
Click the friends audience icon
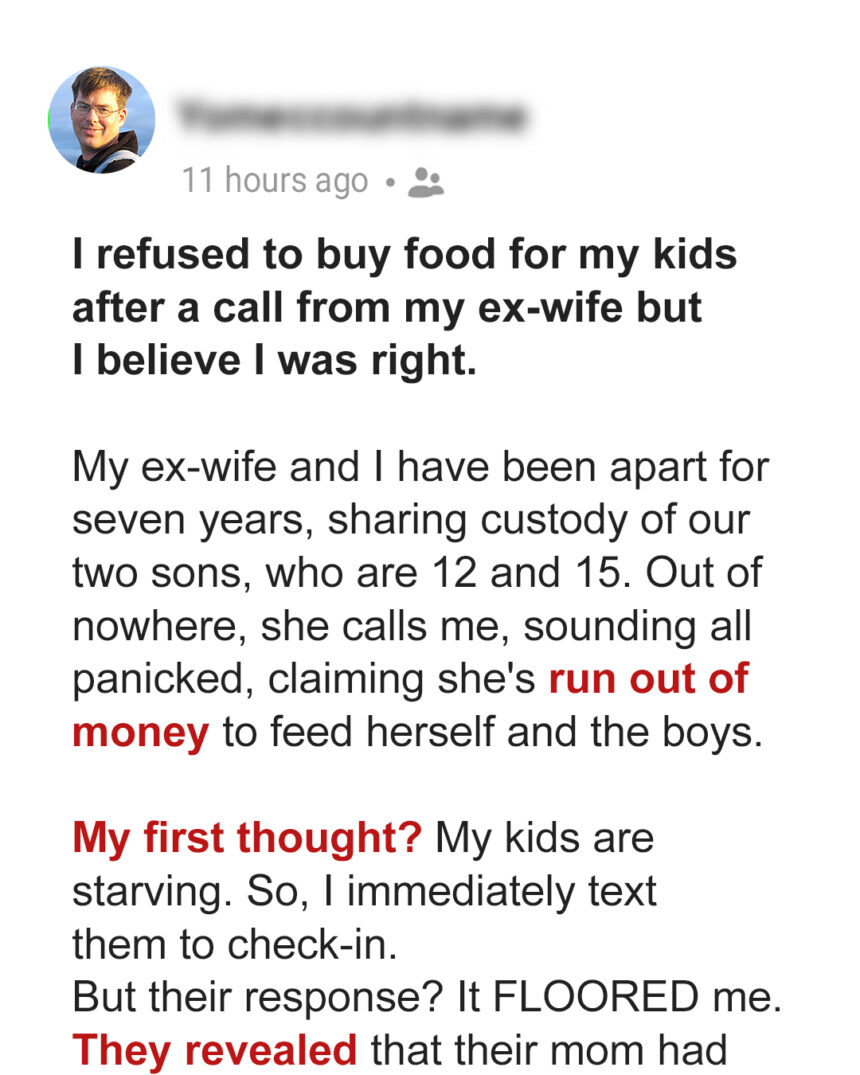pyautogui.click(x=428, y=181)
